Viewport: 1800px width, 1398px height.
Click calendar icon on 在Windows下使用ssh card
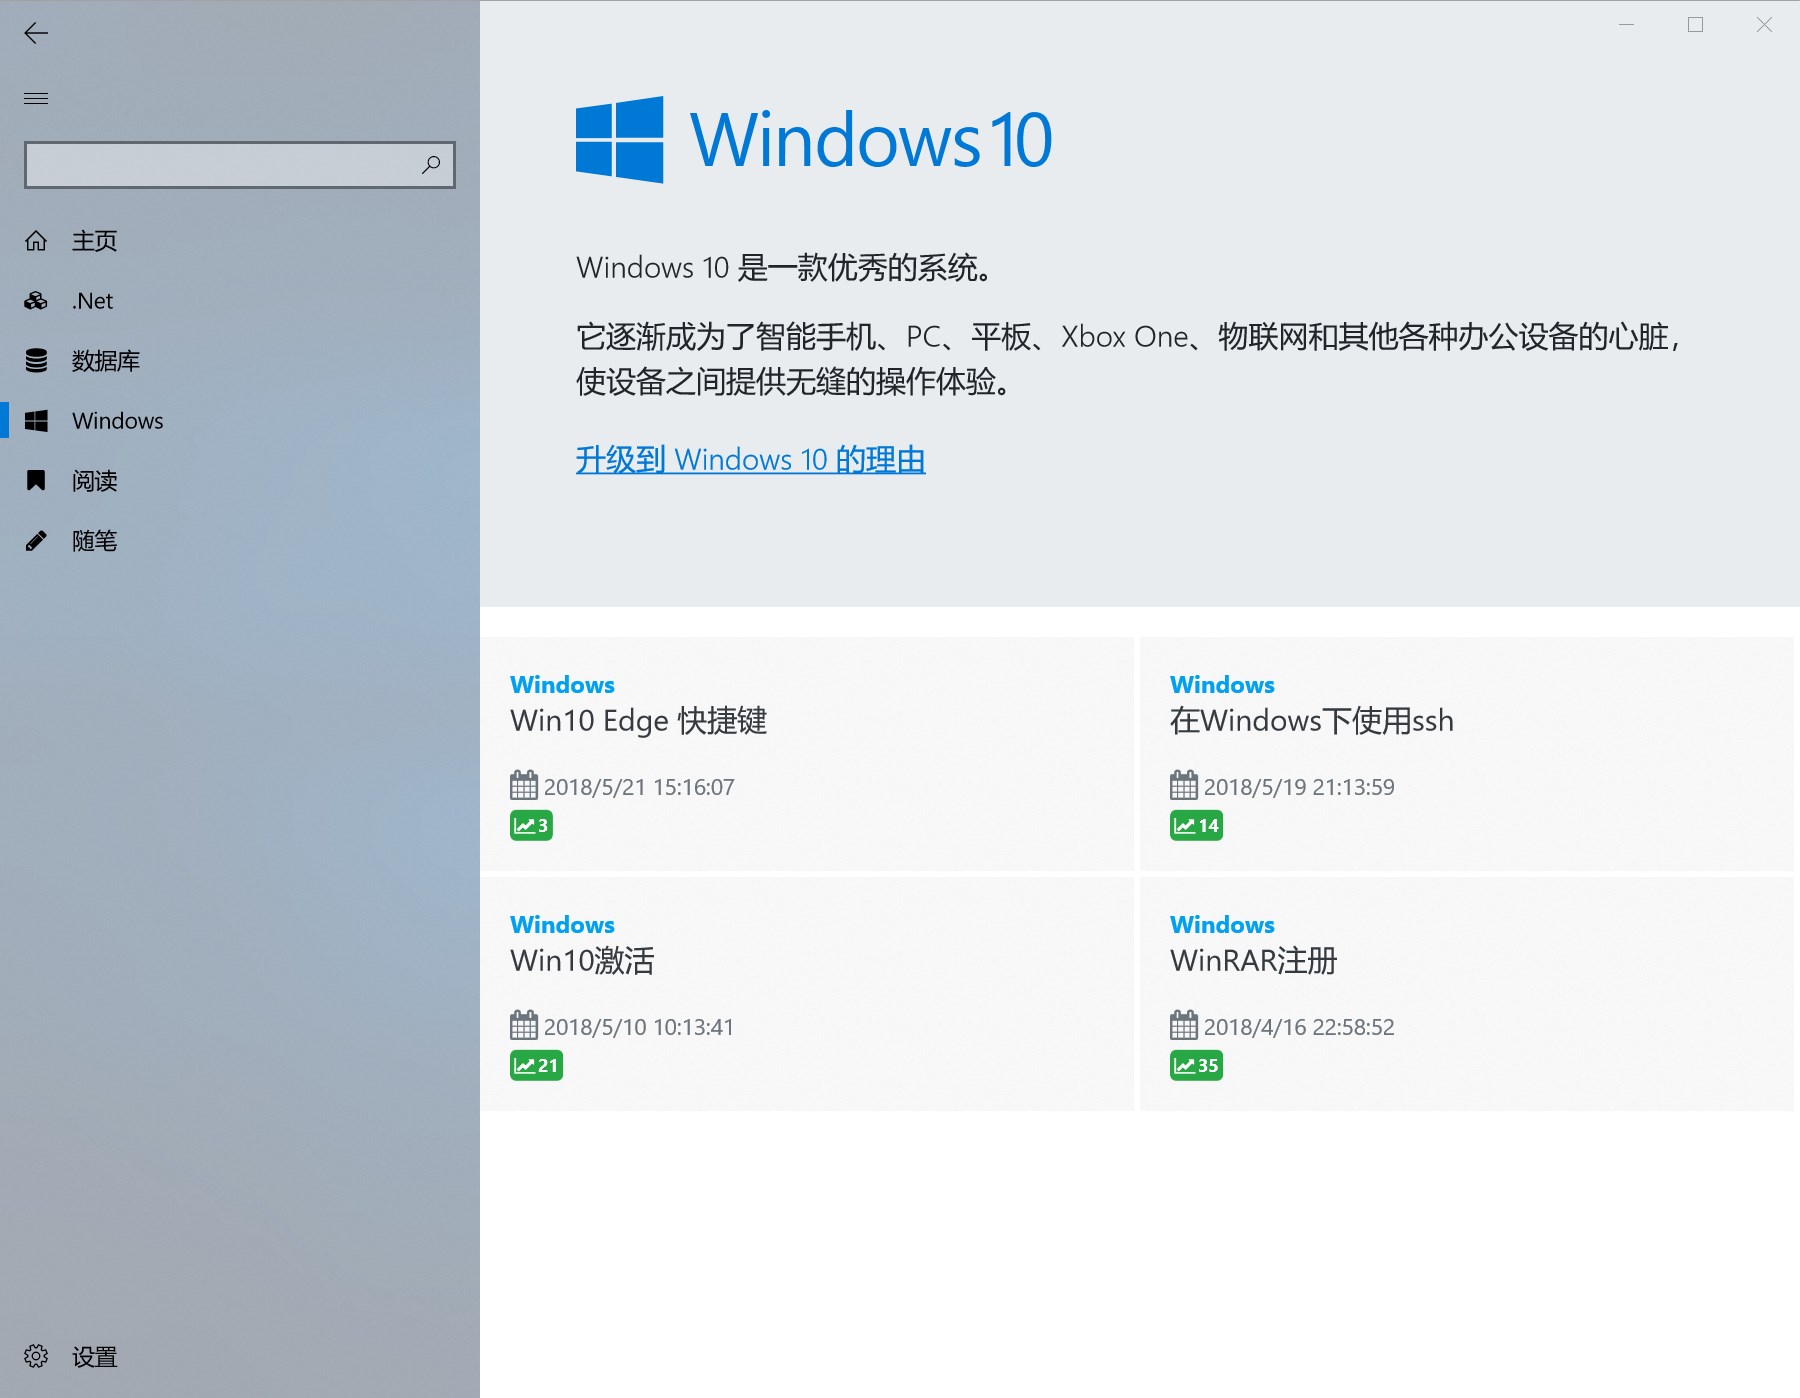(1184, 785)
